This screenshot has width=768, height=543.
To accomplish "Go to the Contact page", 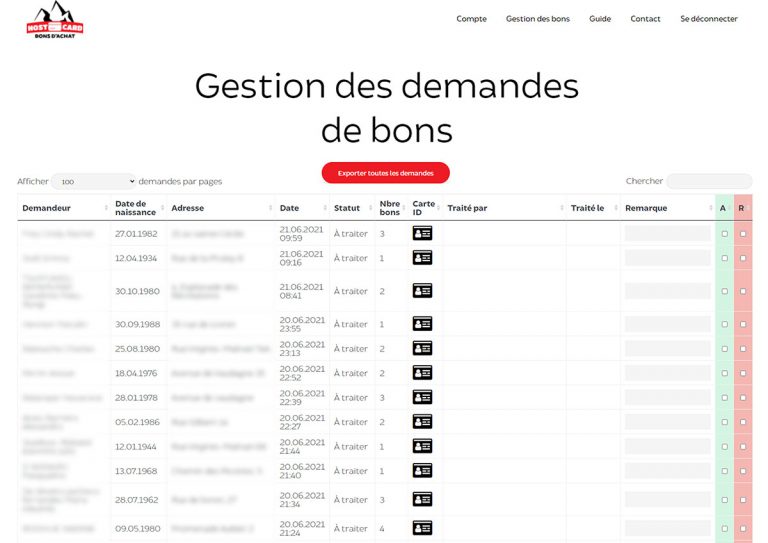I will (645, 19).
